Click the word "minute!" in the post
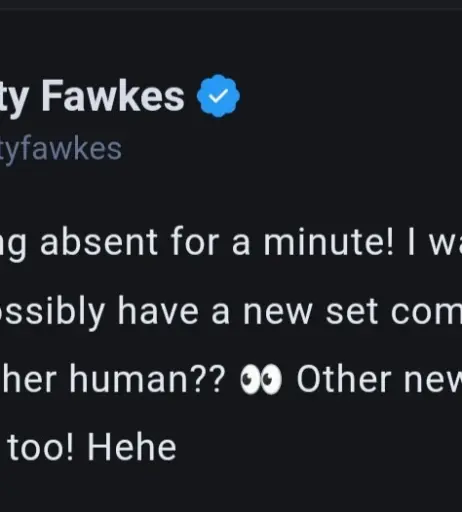The height and width of the screenshot is (512, 462). point(329,241)
